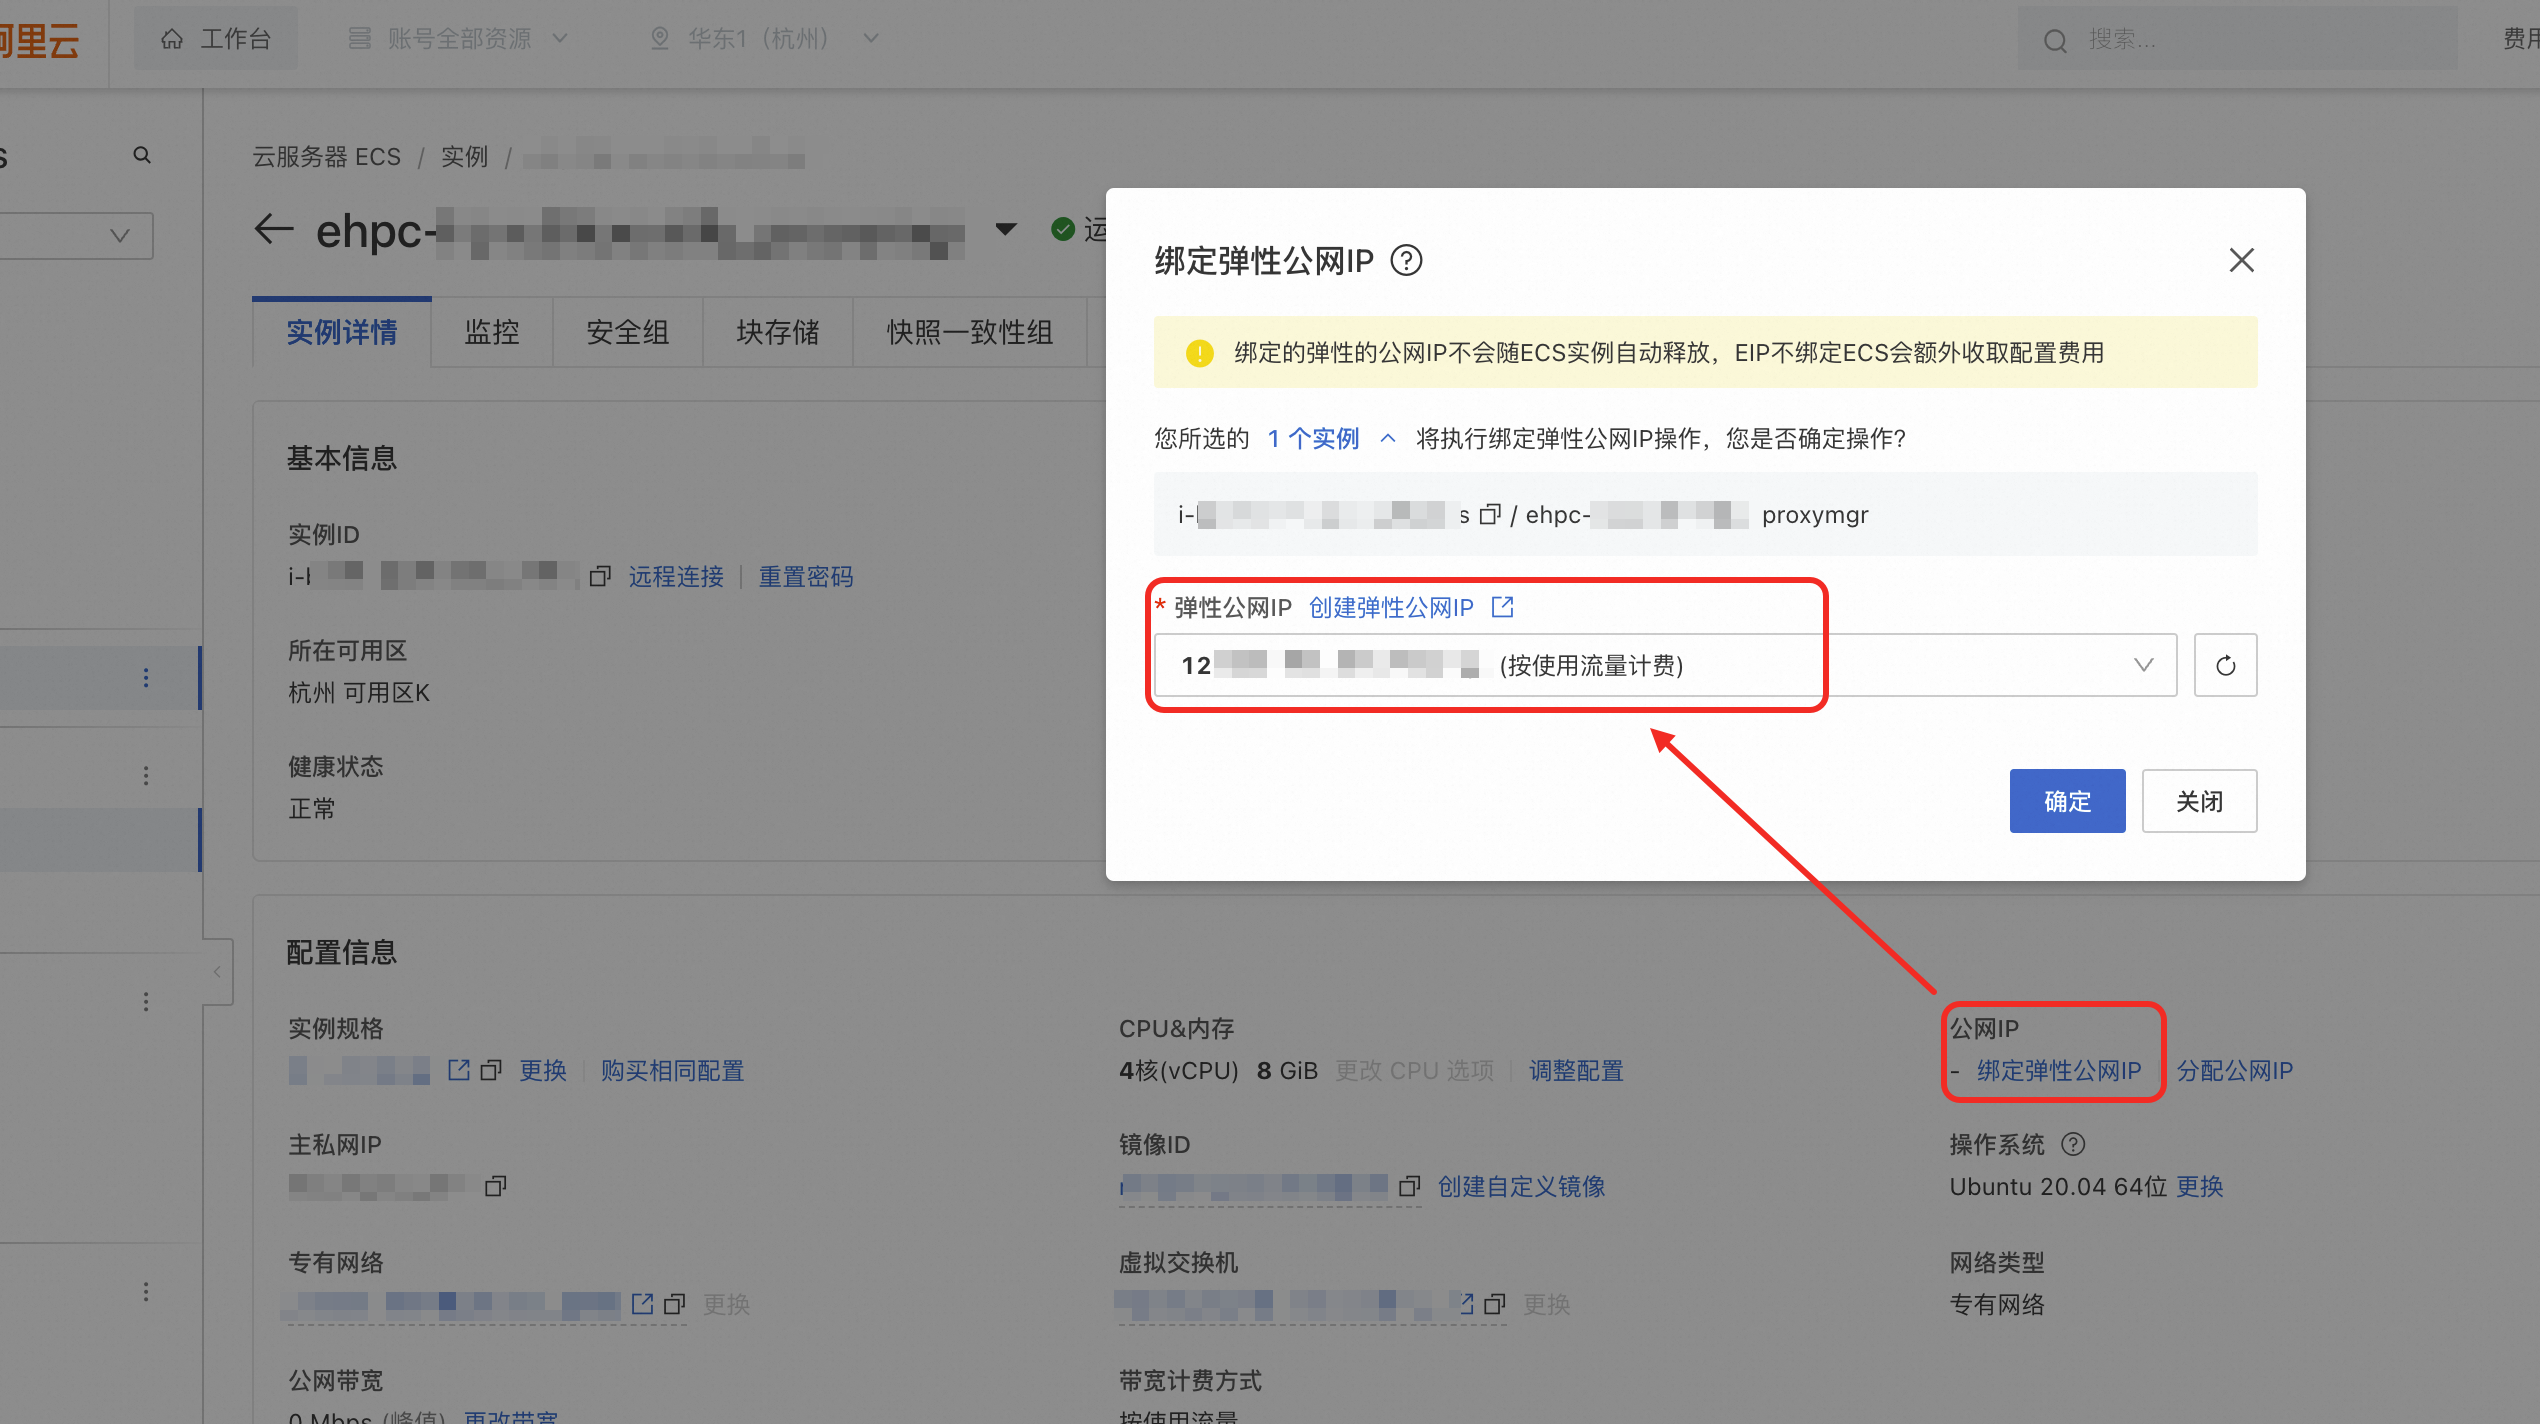Open the 安全组 tab

(627, 332)
